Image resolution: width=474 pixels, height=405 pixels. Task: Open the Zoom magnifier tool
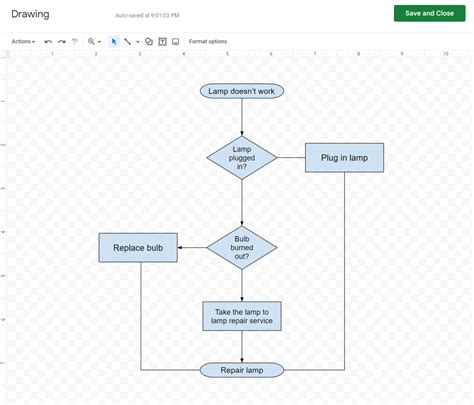pyautogui.click(x=91, y=41)
